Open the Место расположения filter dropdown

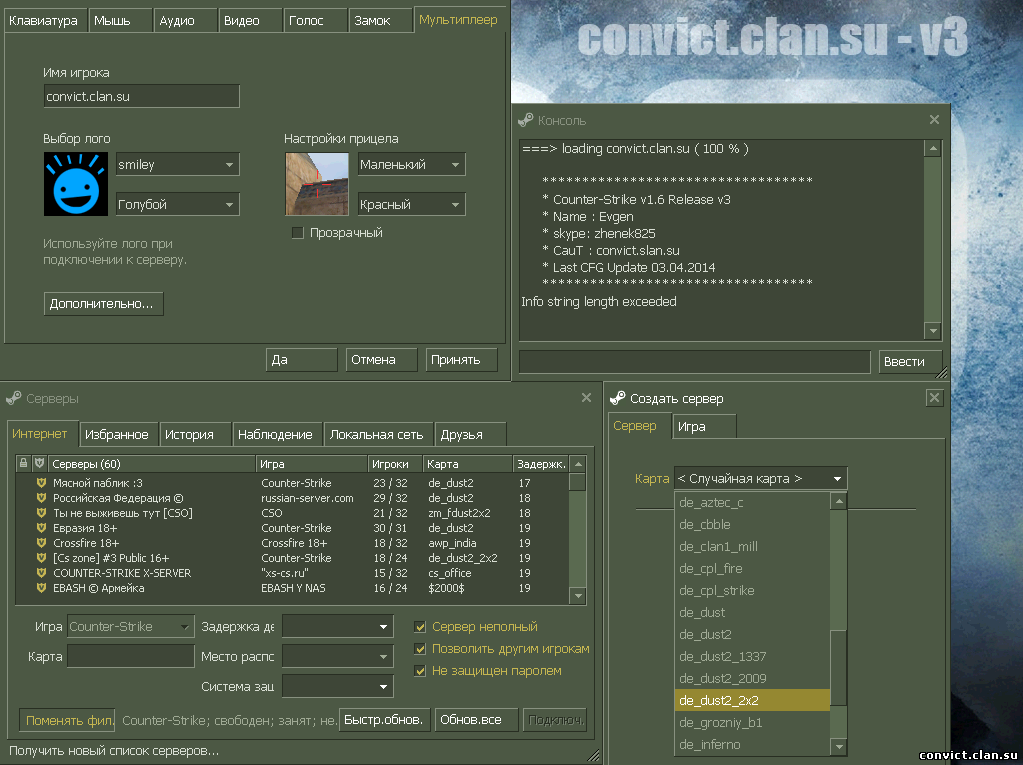coord(338,656)
